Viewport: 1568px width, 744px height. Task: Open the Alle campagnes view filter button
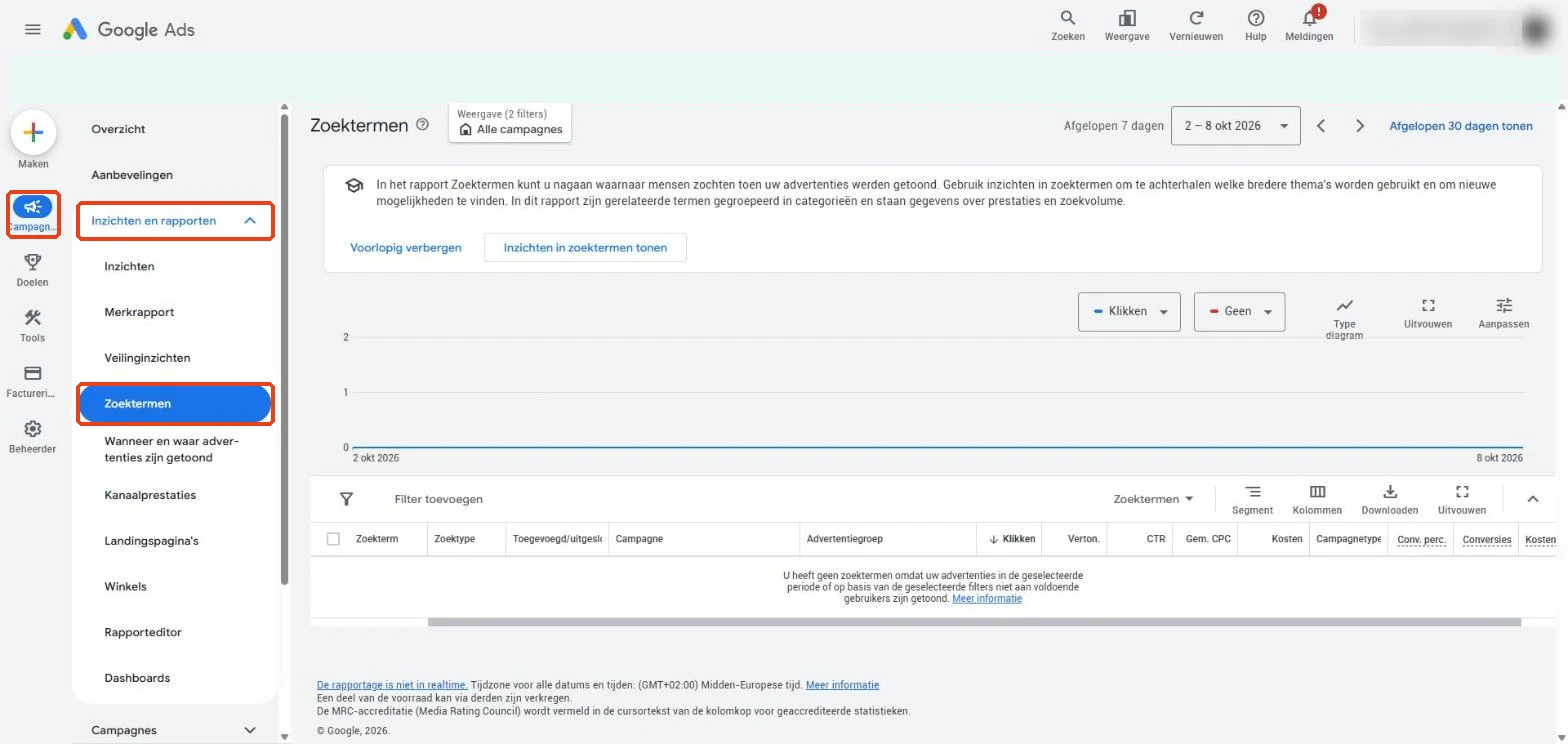coord(510,122)
